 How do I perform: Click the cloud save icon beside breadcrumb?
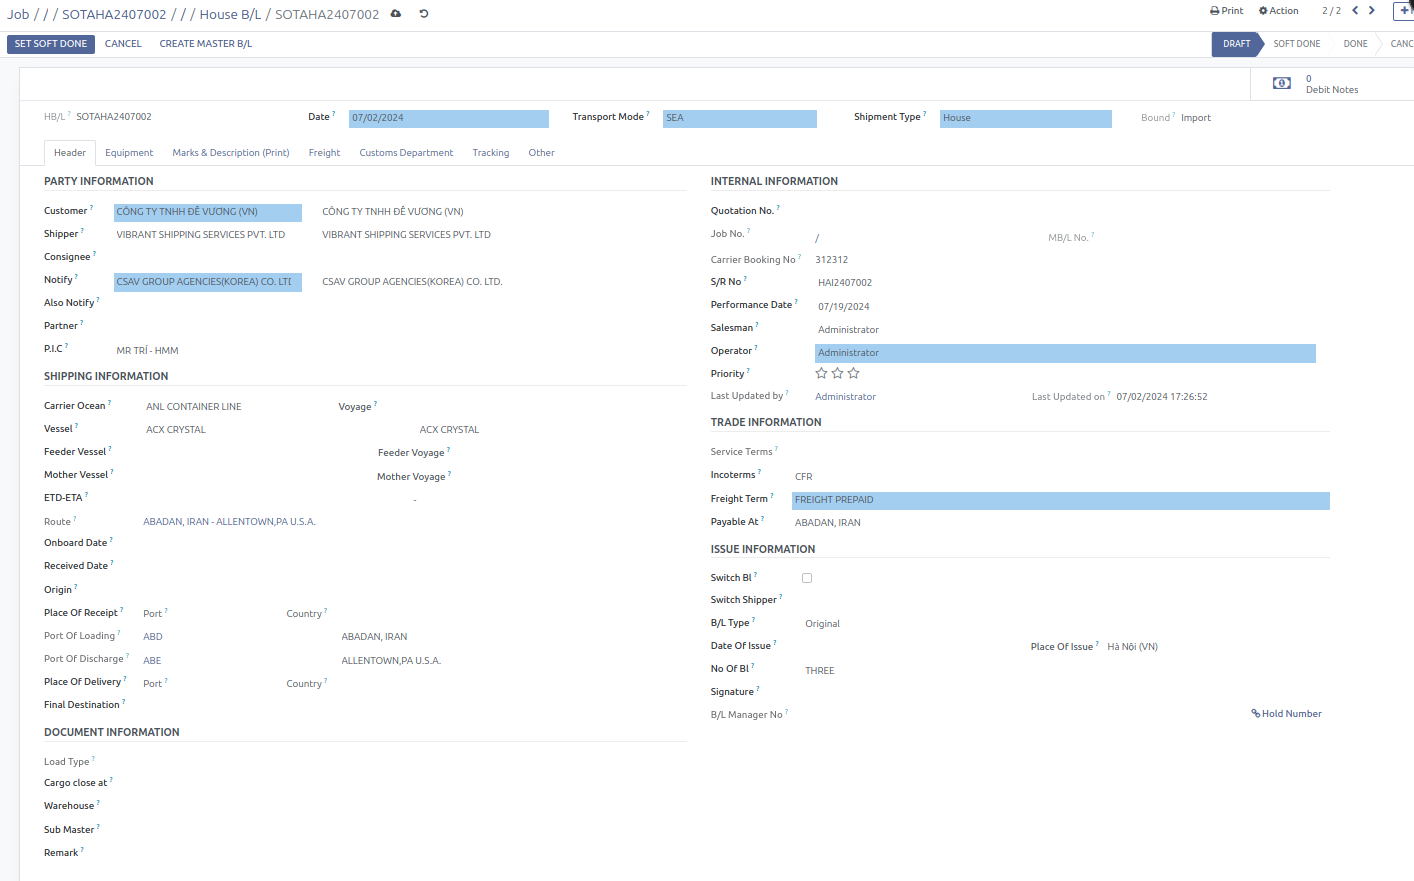click(x=396, y=14)
